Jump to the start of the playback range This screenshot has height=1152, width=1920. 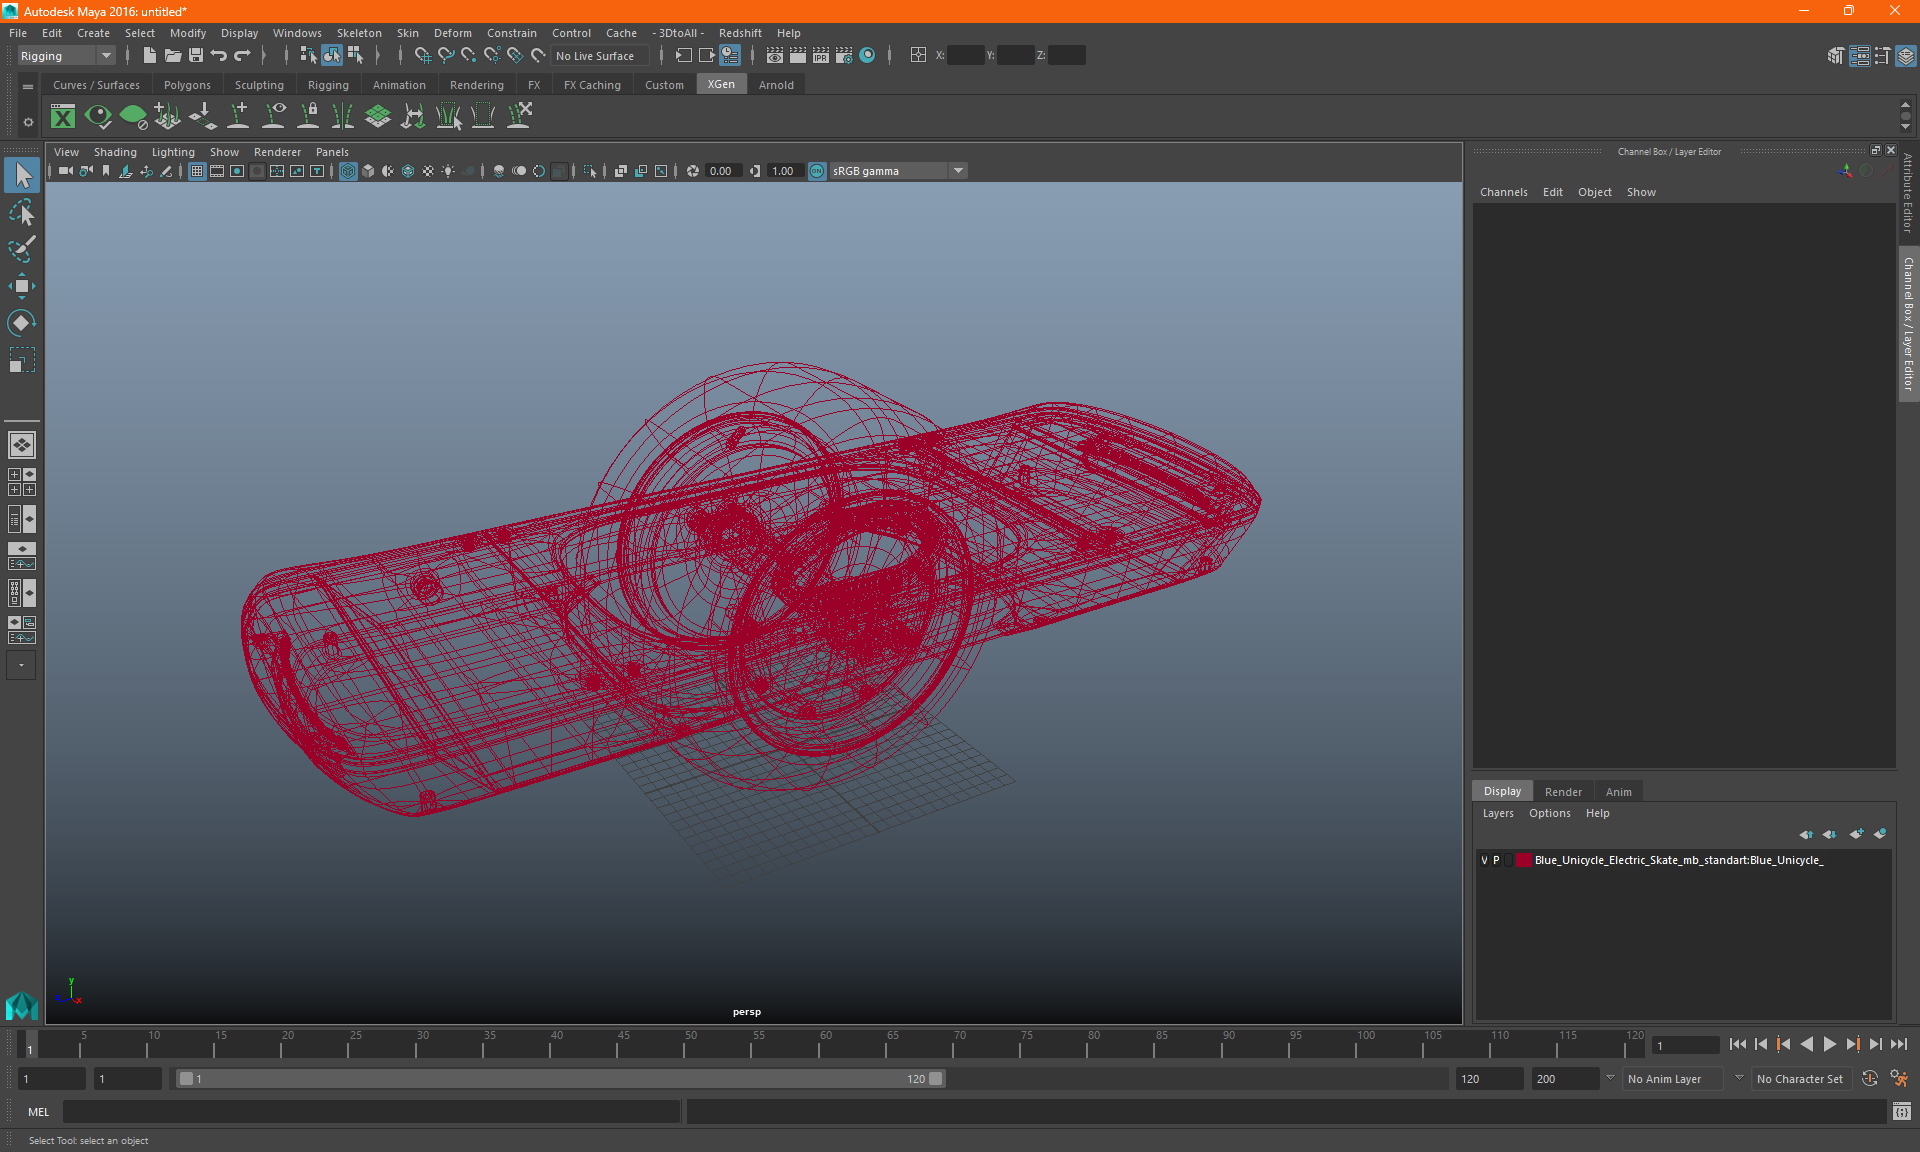coord(1738,1044)
